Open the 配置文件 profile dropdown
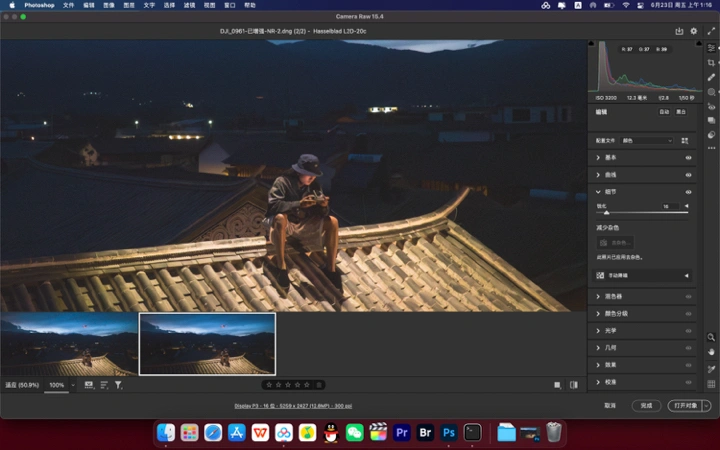 (647, 141)
